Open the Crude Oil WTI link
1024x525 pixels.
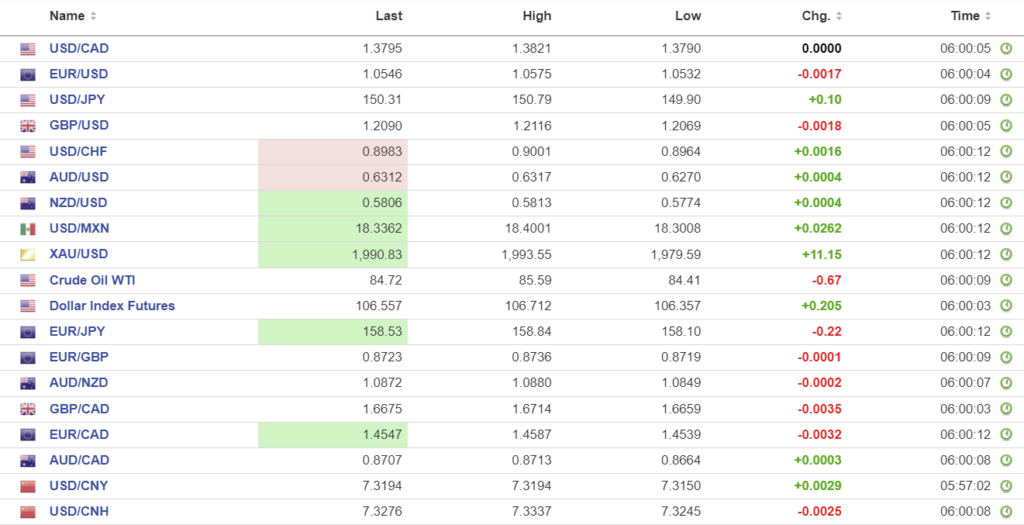(x=91, y=280)
